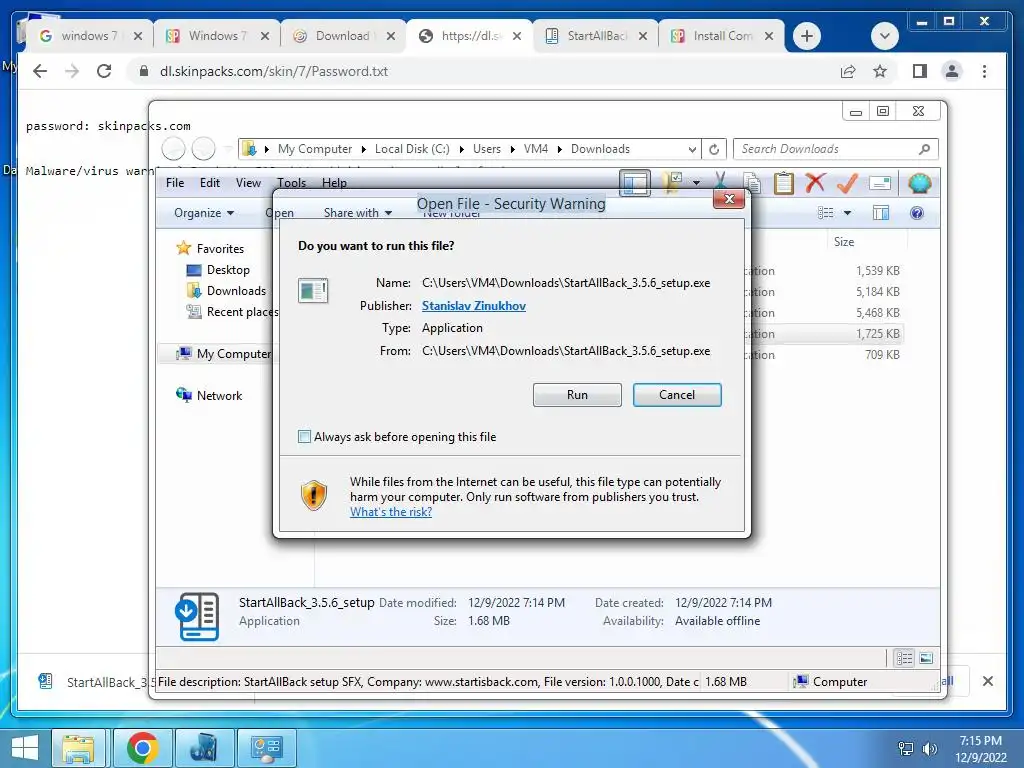Open the Chrome three-dot menu
The image size is (1024, 768).
(984, 71)
